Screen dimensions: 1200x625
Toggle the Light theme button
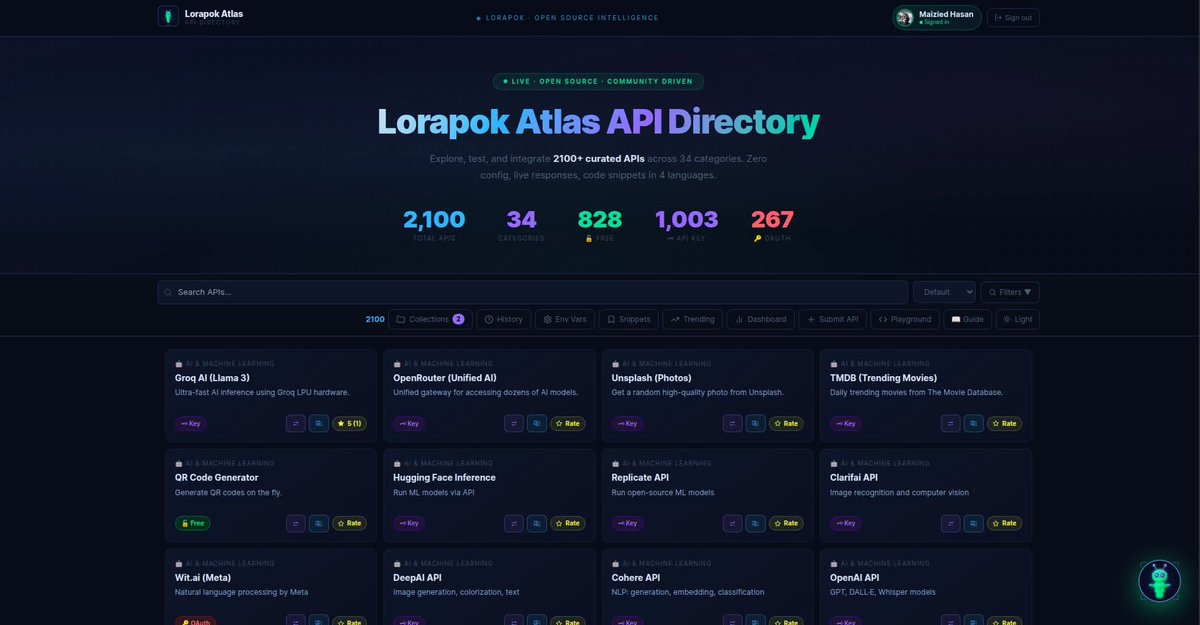tap(1017, 319)
